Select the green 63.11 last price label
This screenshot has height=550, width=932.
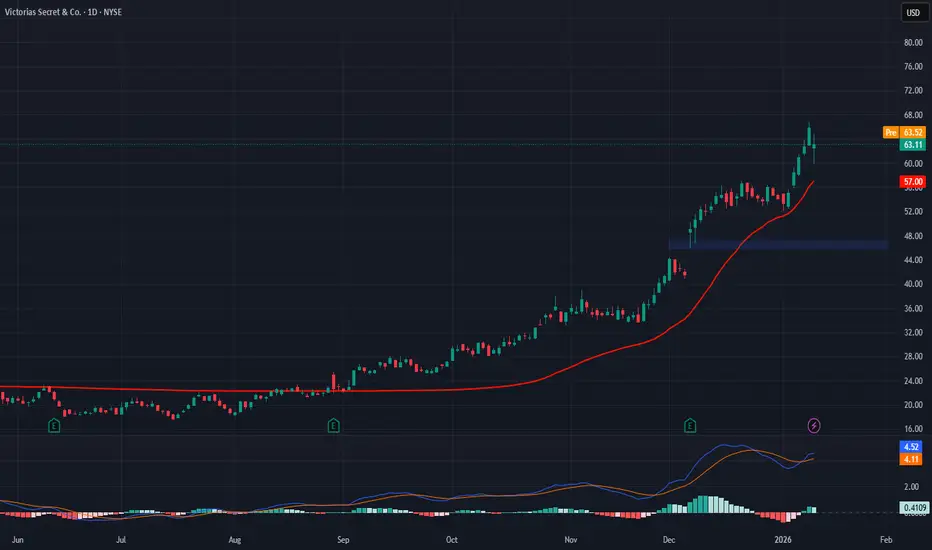point(913,144)
